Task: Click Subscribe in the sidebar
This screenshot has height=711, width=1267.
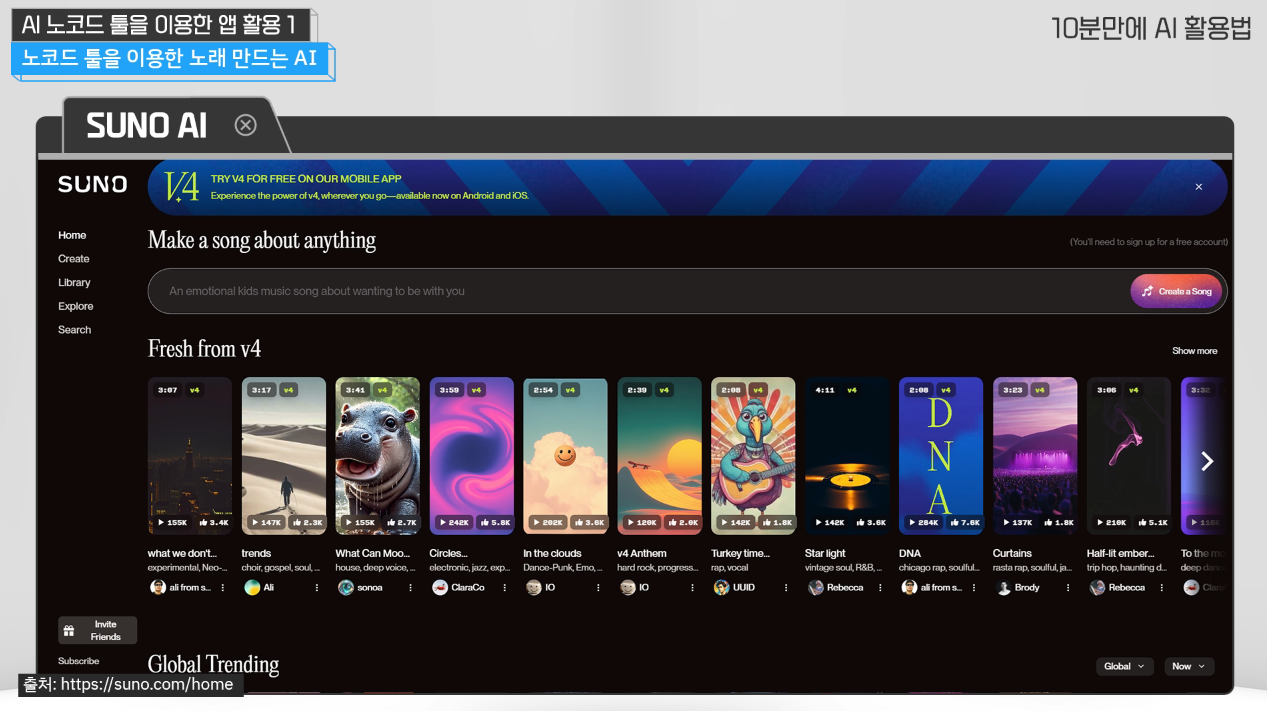Action: point(79,661)
